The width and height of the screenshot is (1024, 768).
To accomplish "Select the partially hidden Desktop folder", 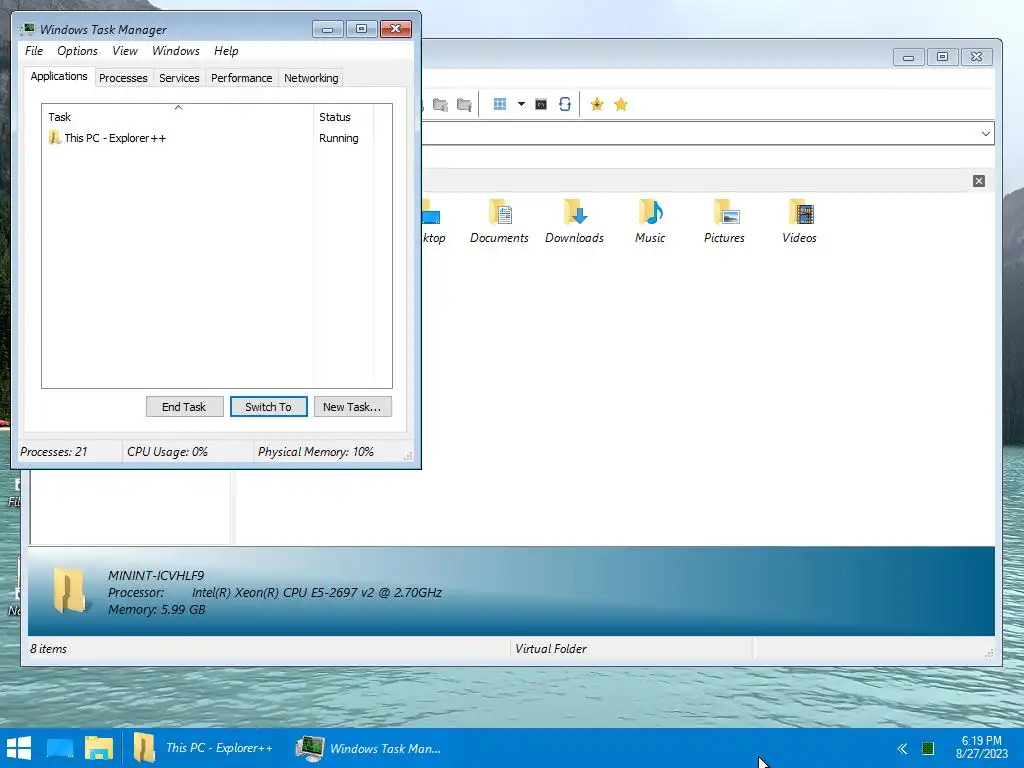I will coord(432,221).
